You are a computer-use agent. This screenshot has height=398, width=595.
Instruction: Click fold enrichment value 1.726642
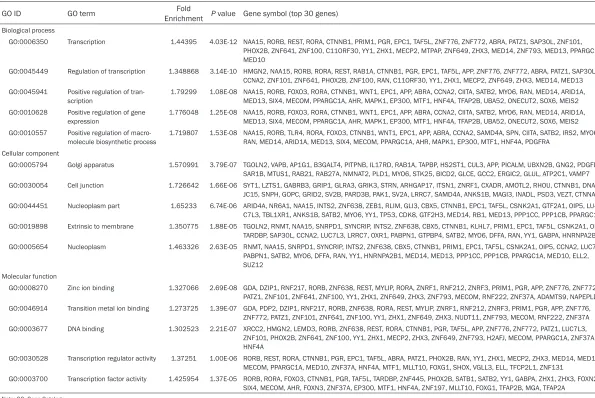(184, 185)
